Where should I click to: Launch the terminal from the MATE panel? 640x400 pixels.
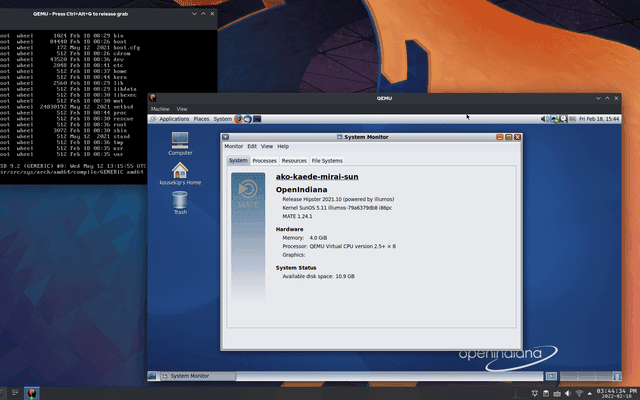click(257, 119)
